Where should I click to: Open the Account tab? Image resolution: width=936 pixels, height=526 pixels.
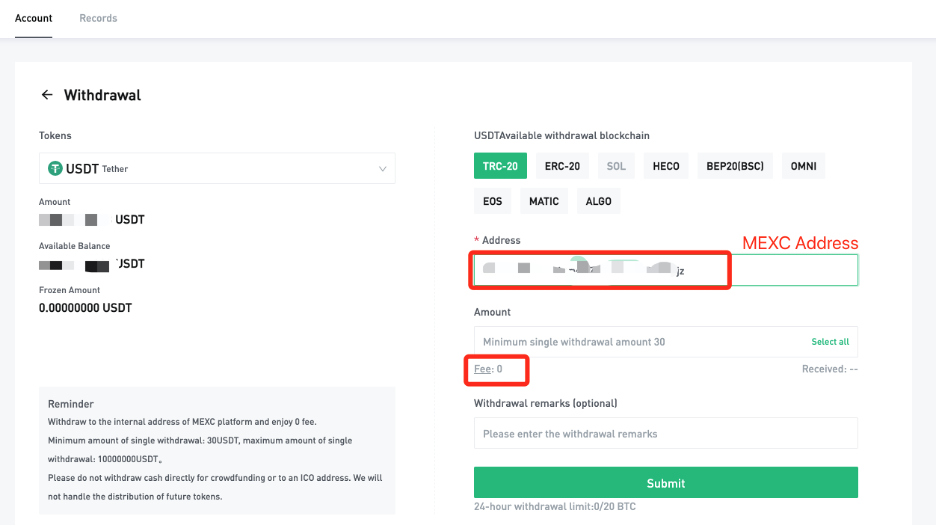point(34,18)
